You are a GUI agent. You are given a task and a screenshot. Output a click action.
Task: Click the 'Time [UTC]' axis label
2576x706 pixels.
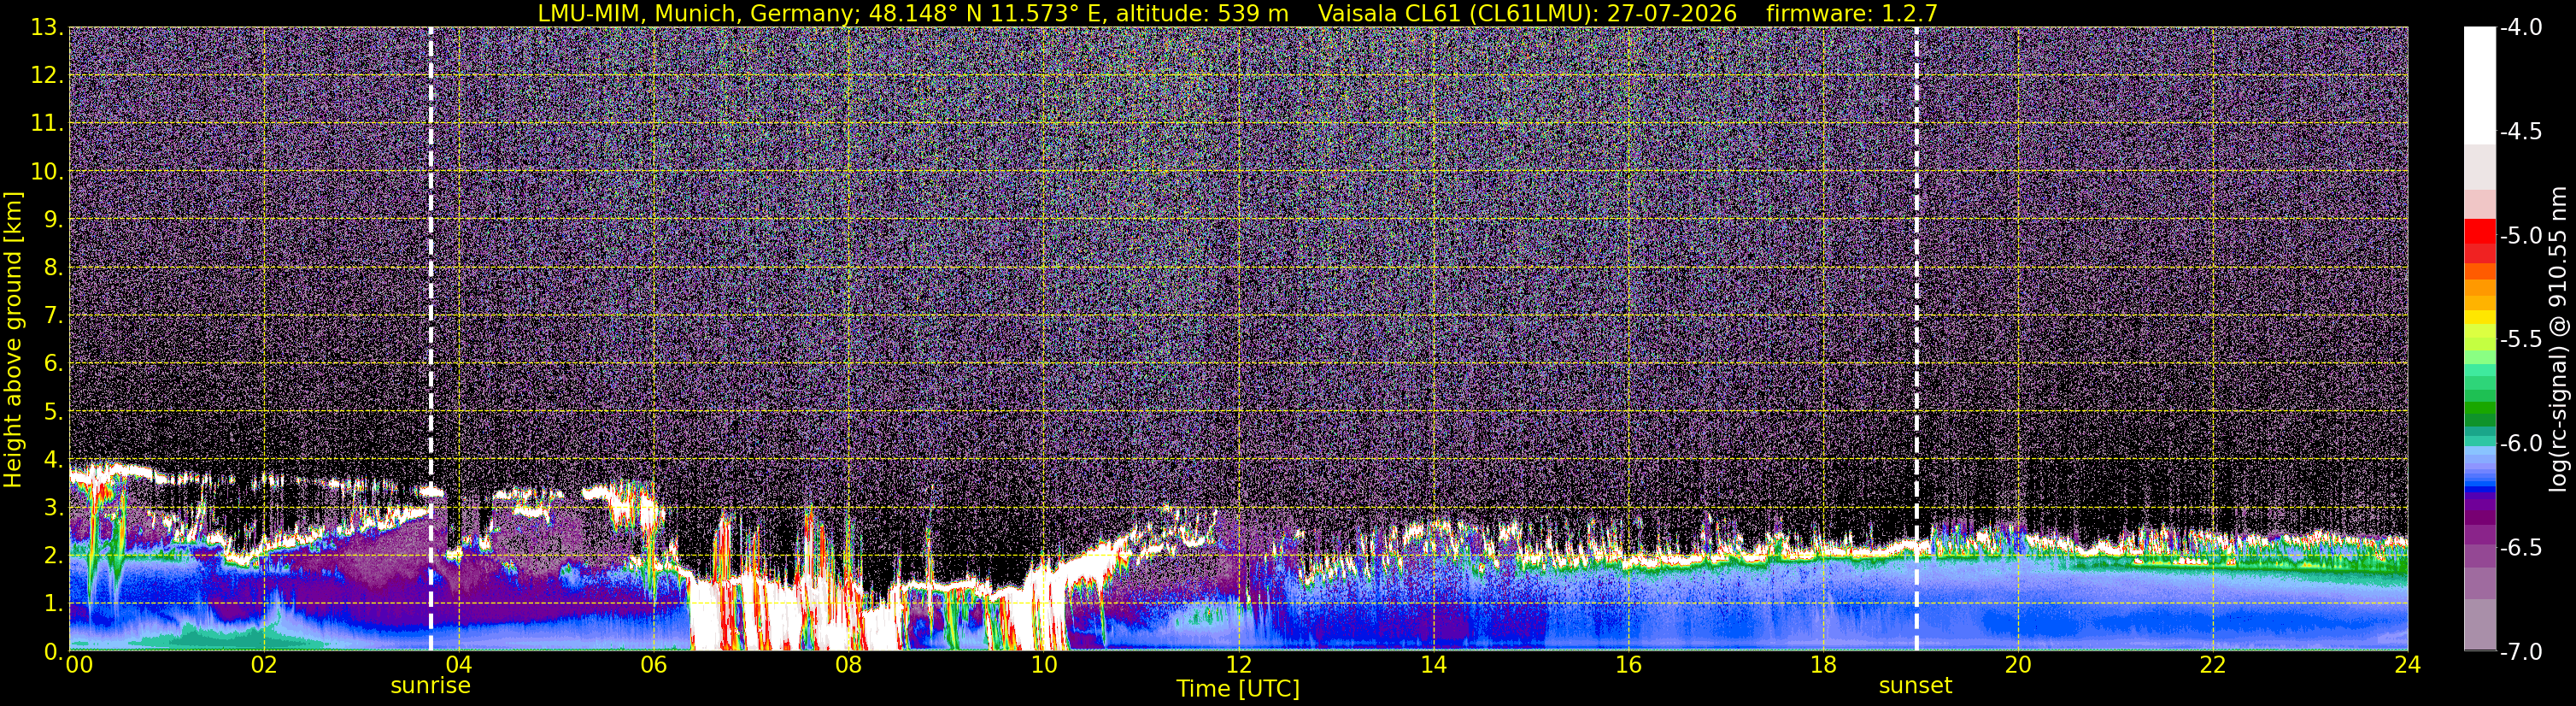point(1238,689)
